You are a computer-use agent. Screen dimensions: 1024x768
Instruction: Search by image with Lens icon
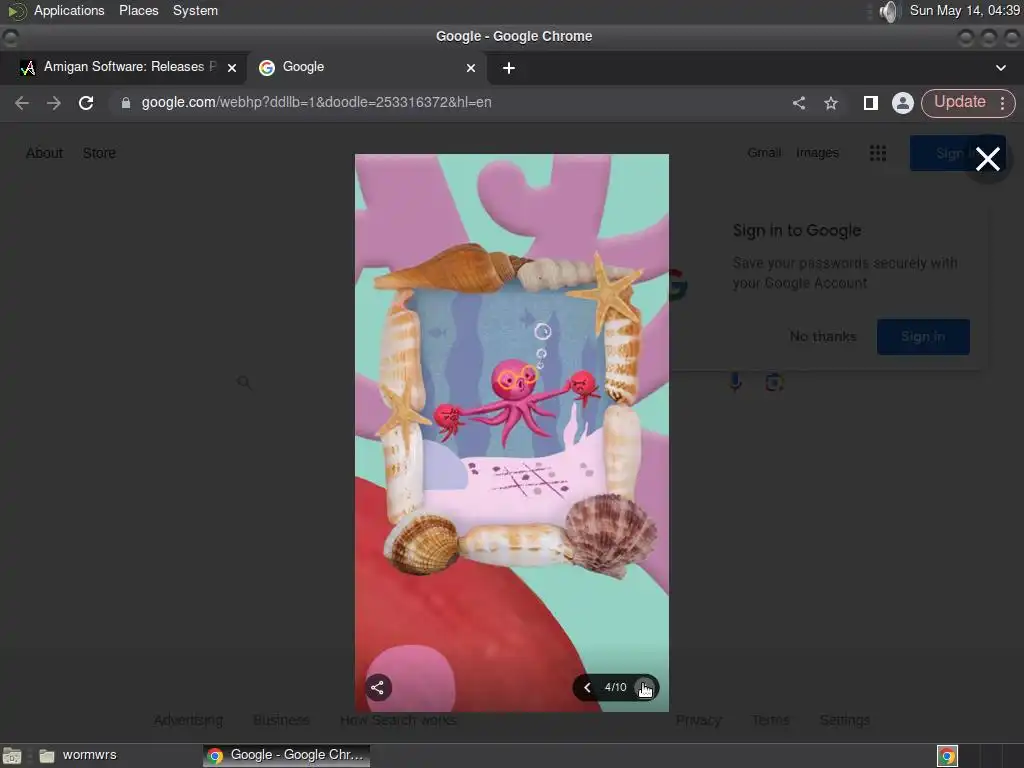[774, 382]
